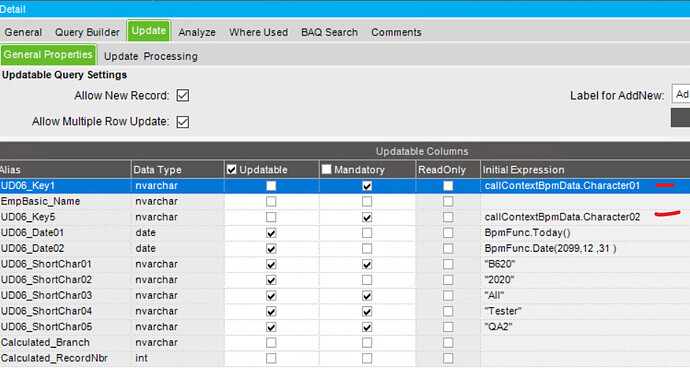Viewport: 690px width, 368px height.
Task: Select the UD06_Date02 alias cell
Action: coord(65,248)
